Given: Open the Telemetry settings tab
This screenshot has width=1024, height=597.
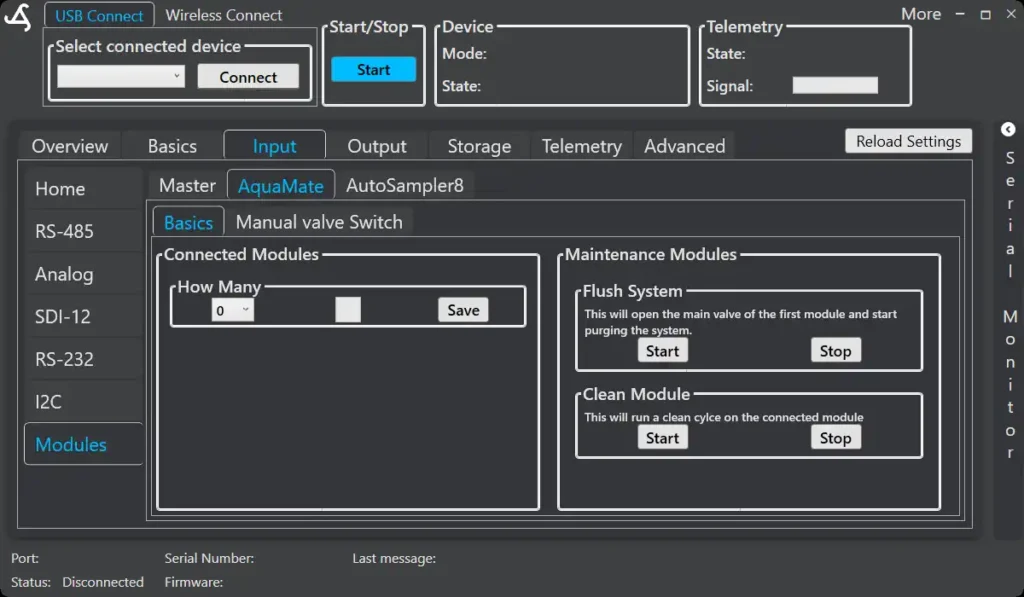Looking at the screenshot, I should (581, 146).
